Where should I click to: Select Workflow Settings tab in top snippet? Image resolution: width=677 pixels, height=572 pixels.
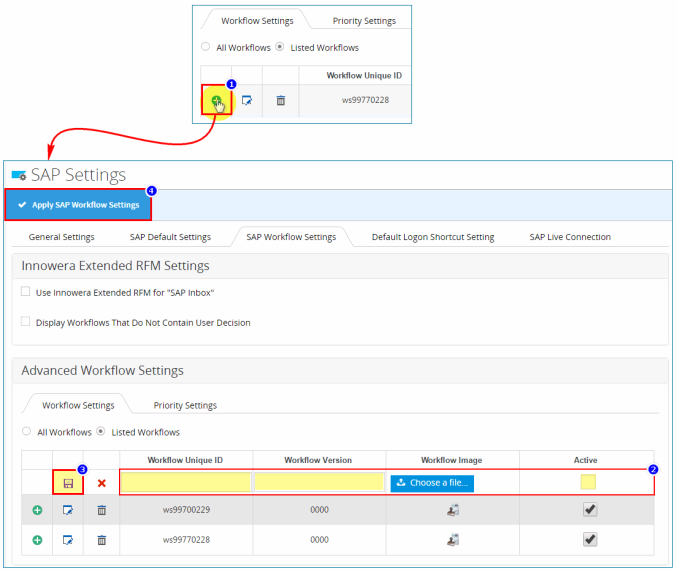click(257, 21)
